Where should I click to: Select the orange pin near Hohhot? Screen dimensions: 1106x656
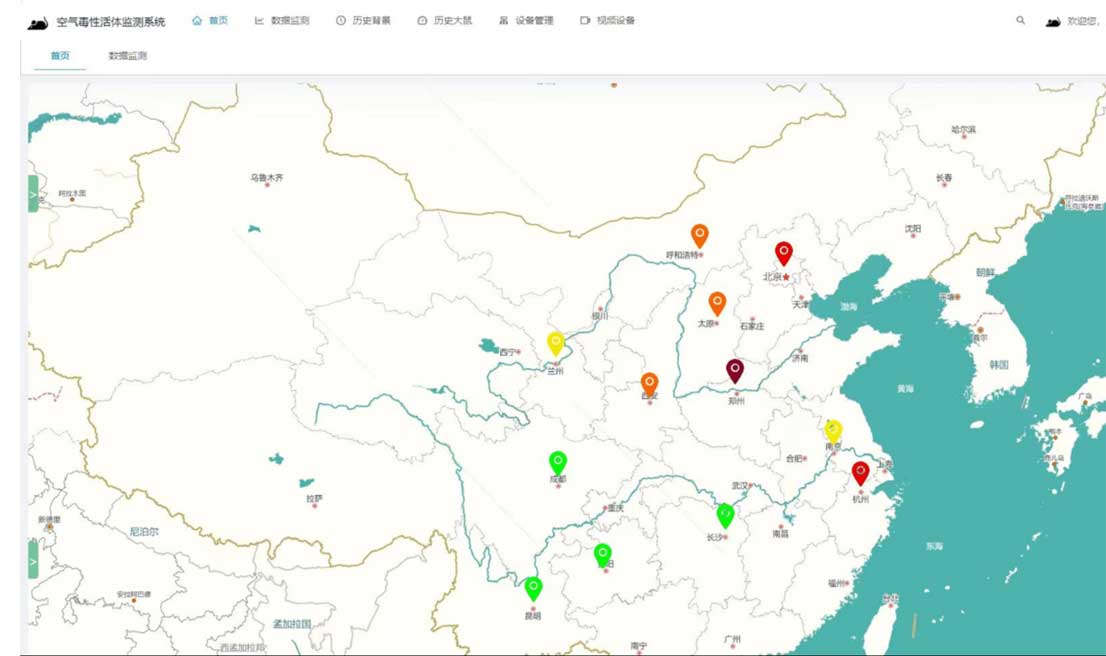pyautogui.click(x=700, y=235)
